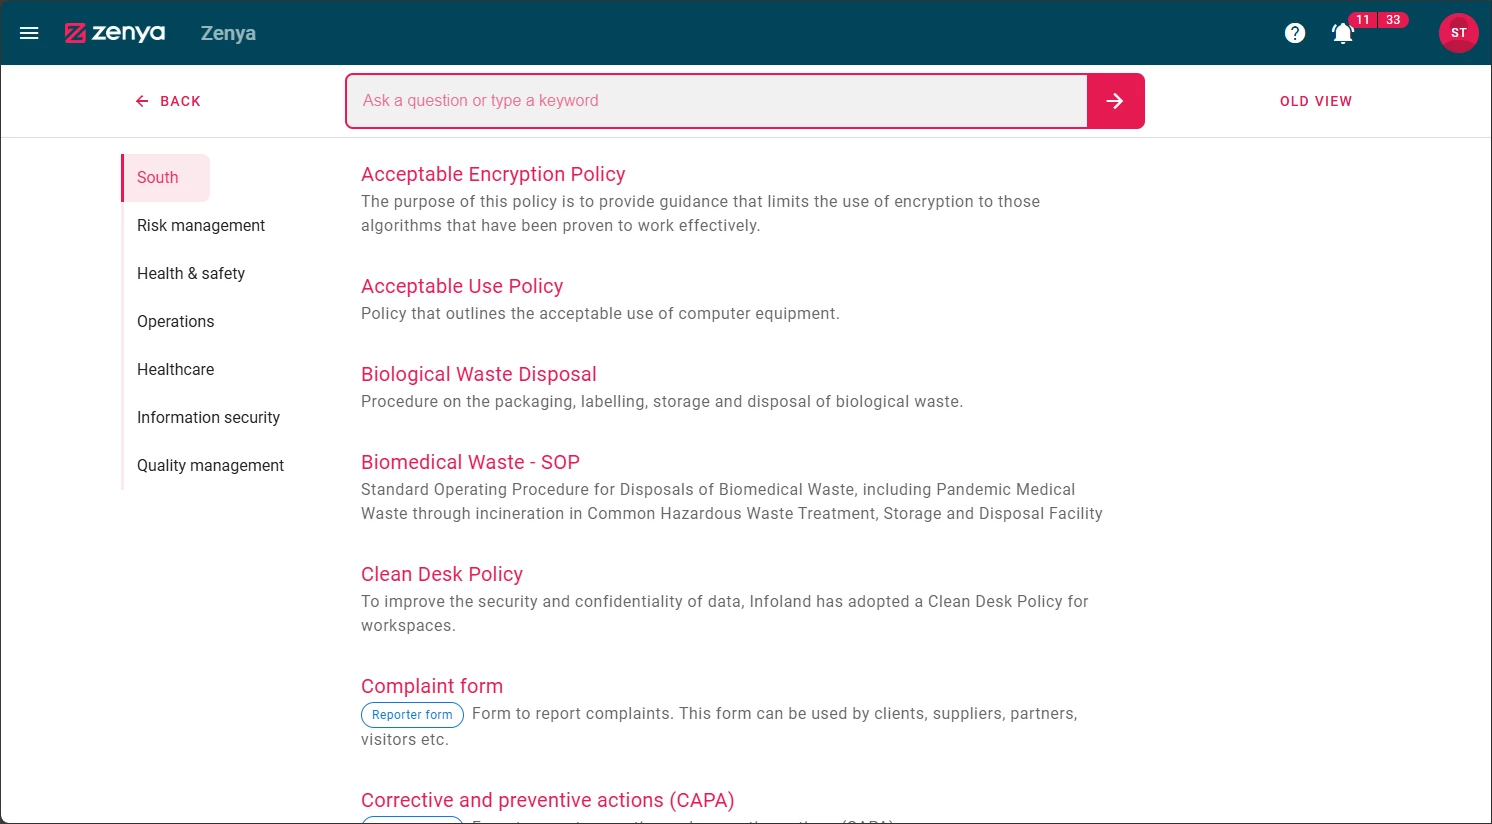Click the Zenya logo

coord(115,33)
